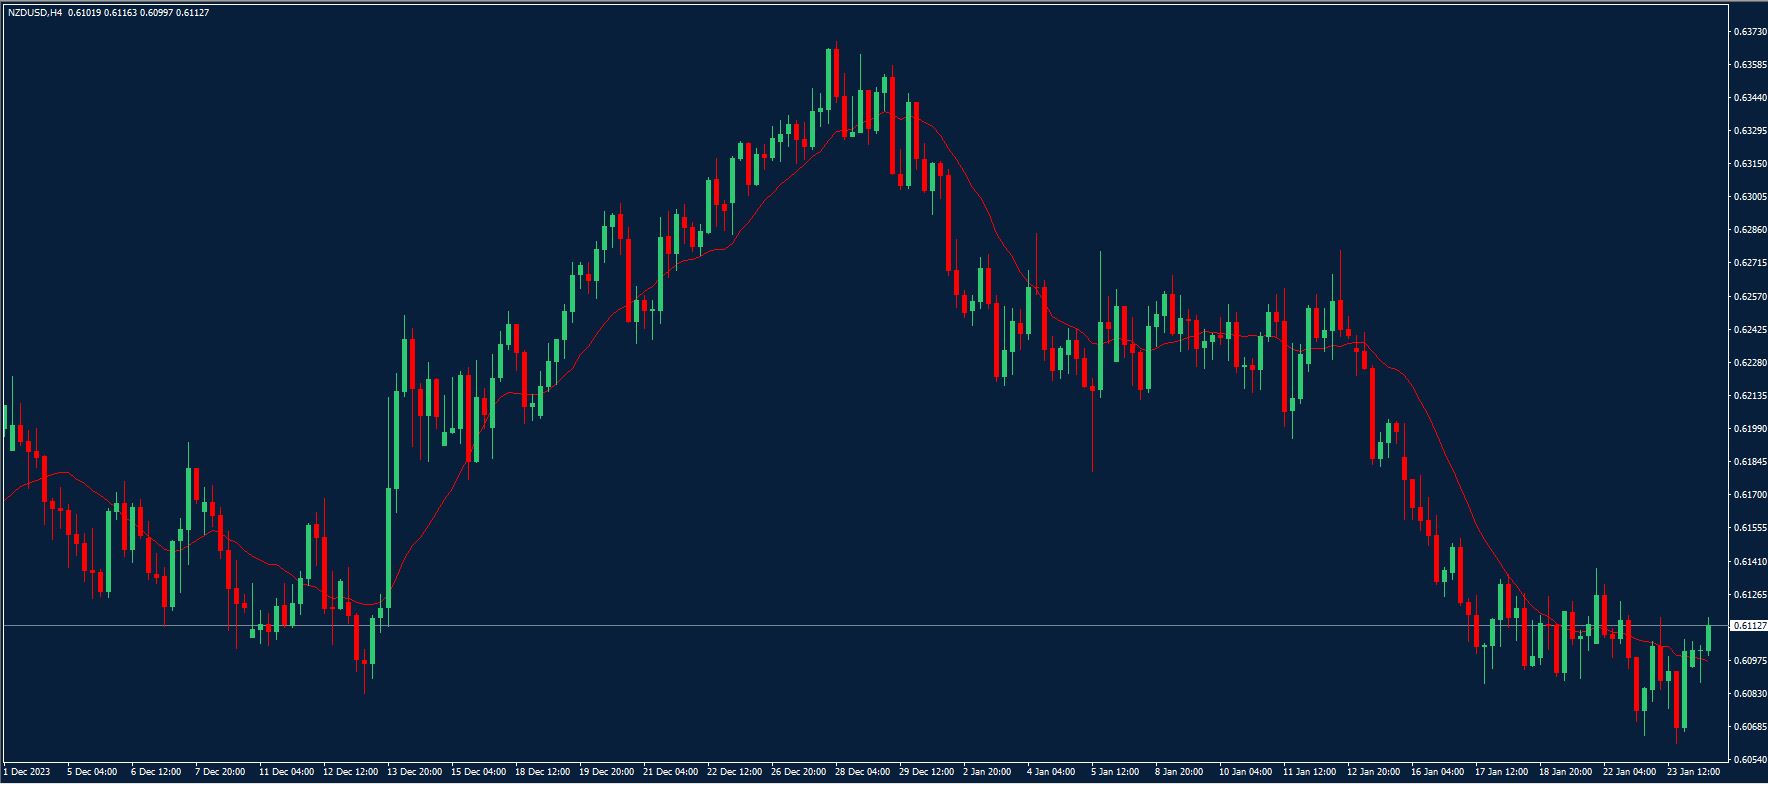Click the horizontal bid price line
1768x785 pixels.
866,626
